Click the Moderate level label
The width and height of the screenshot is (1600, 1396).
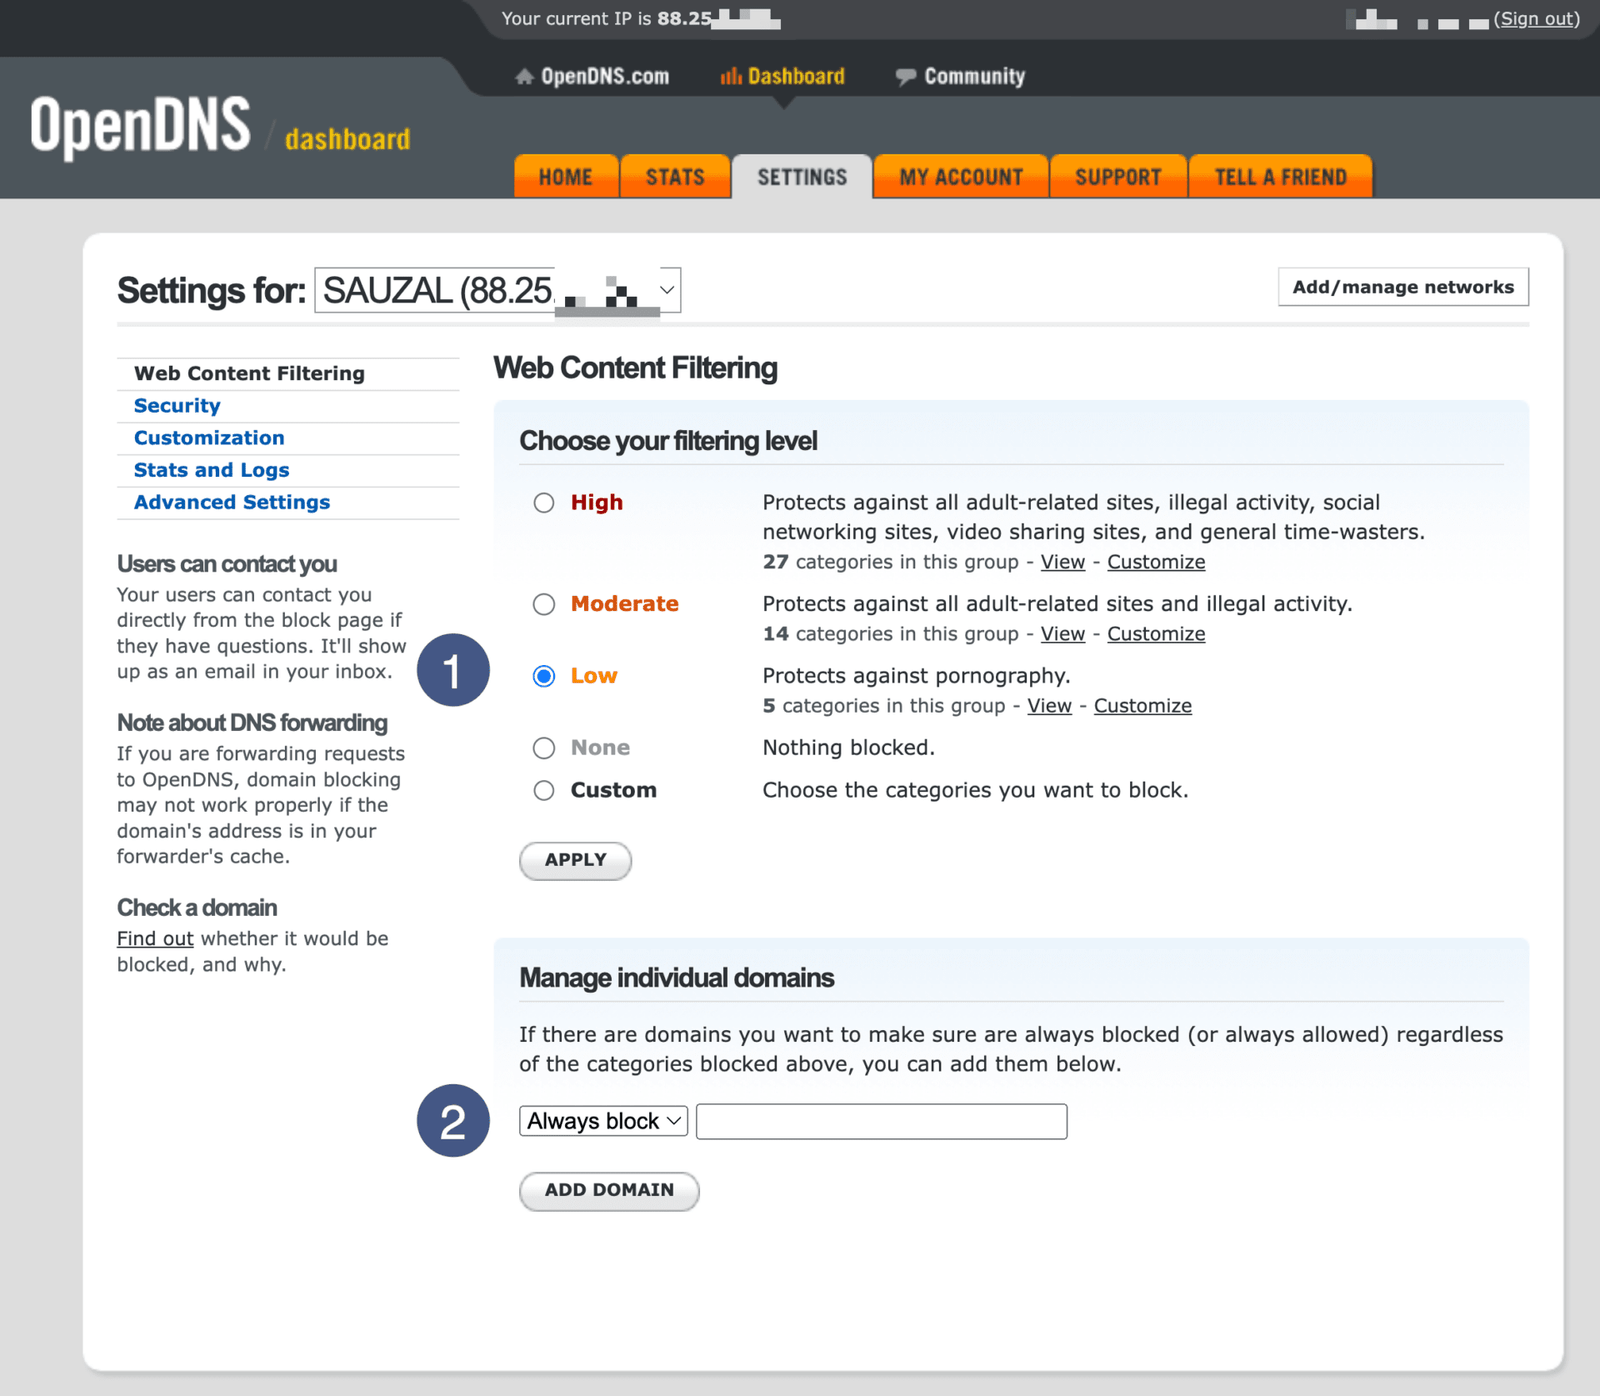[625, 604]
